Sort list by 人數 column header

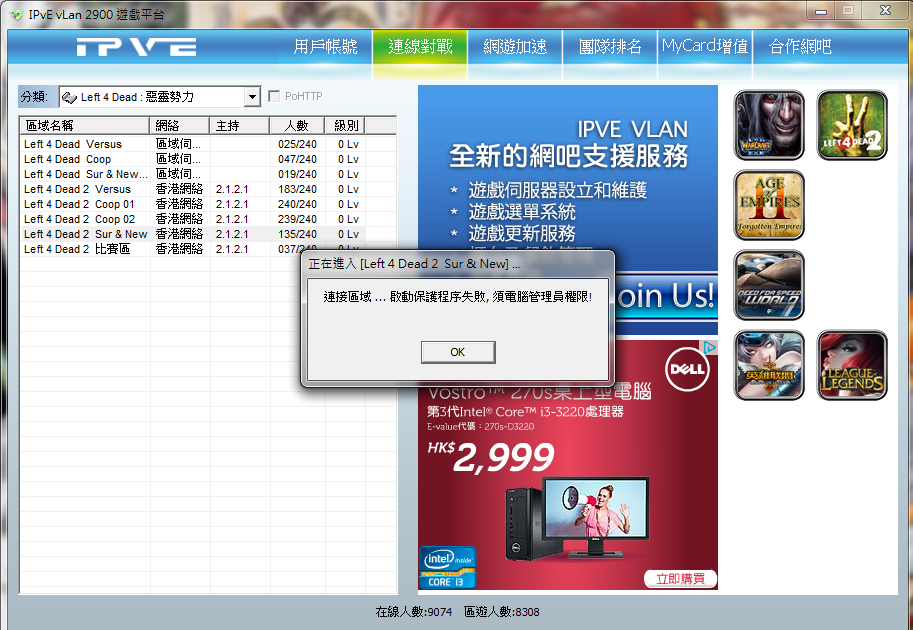(297, 125)
